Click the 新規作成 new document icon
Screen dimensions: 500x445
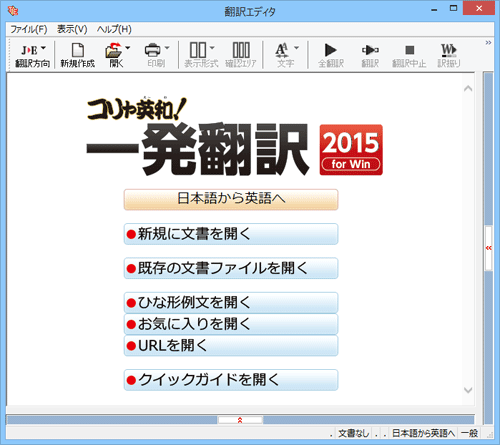point(78,50)
